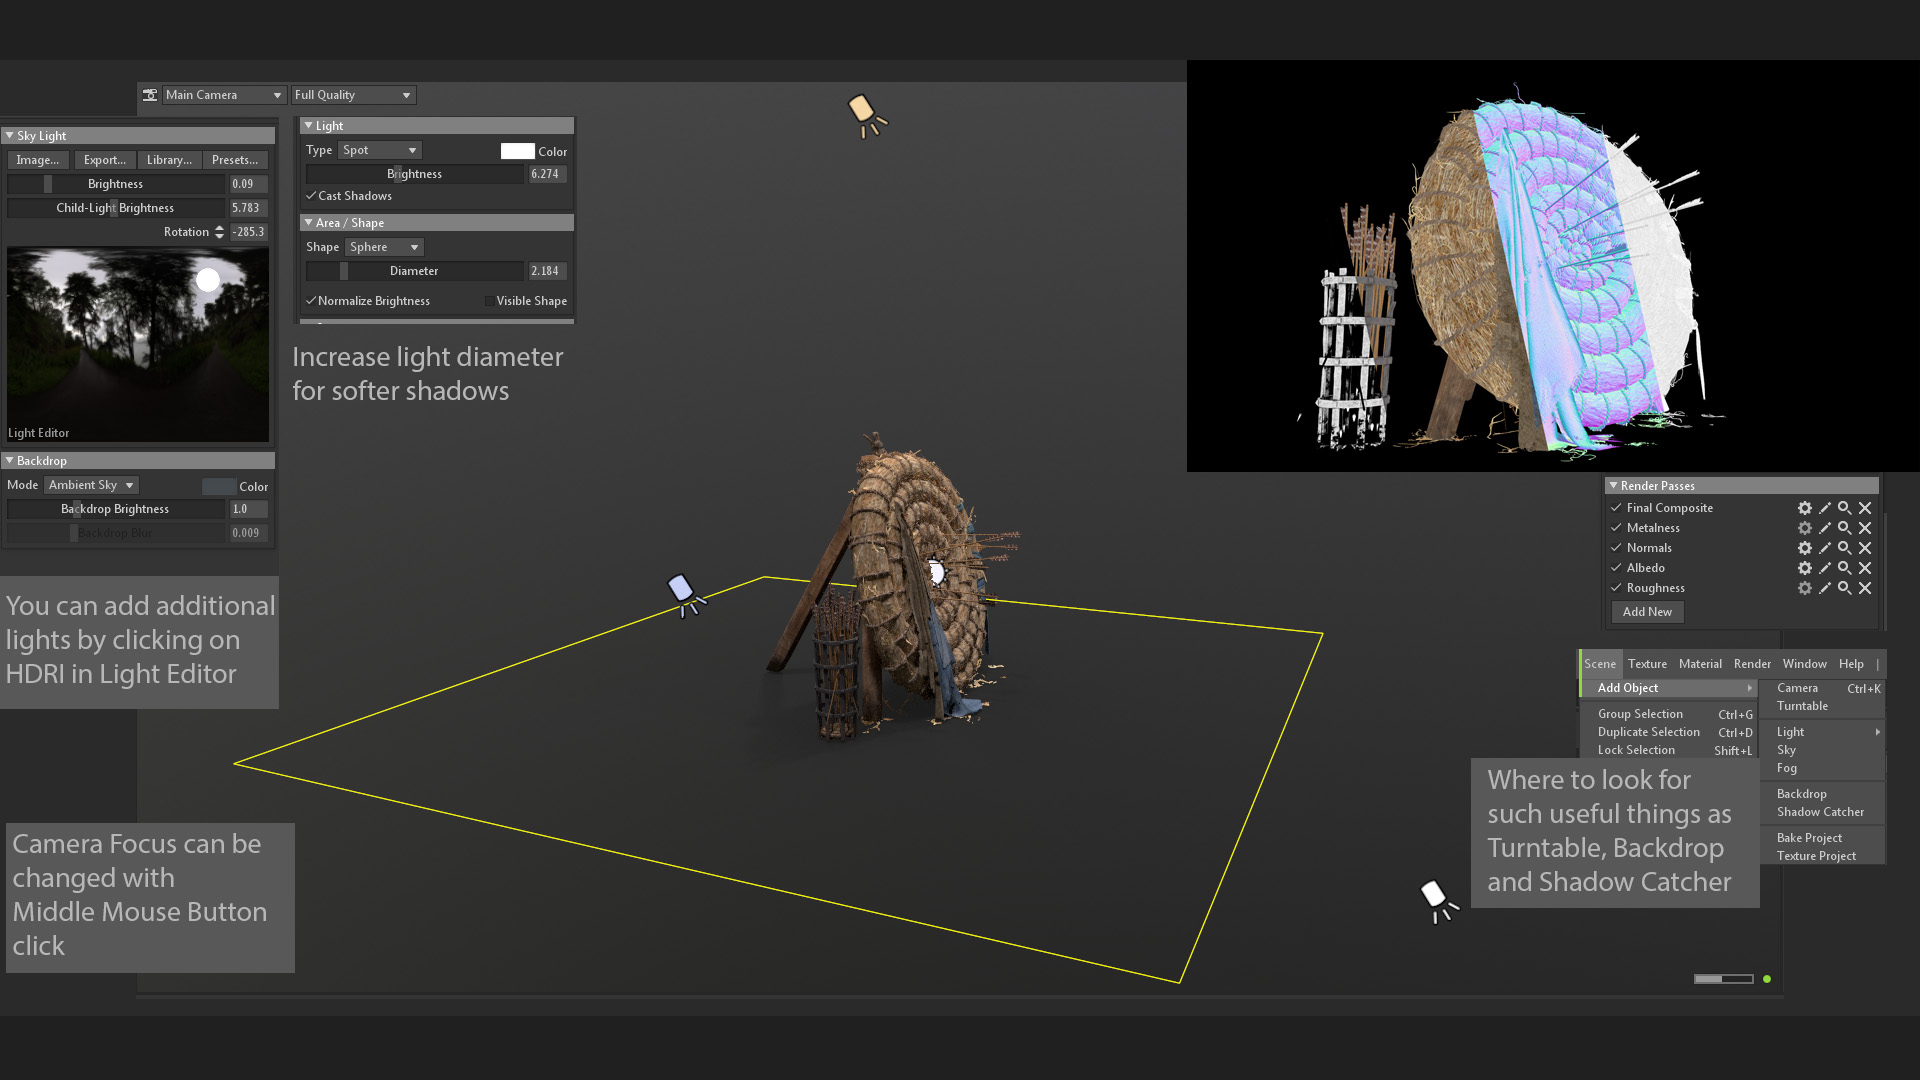Click the white light Color swatch
The image size is (1920, 1080).
point(517,151)
